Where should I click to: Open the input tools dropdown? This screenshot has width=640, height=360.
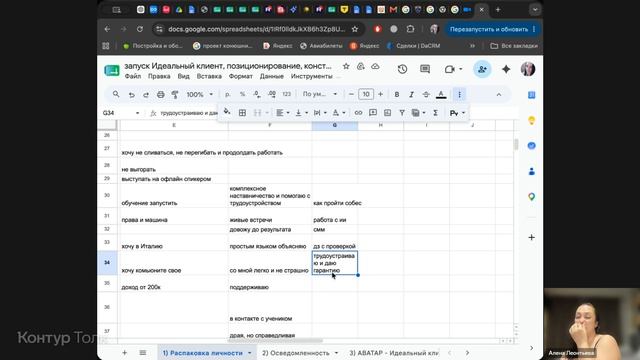click(x=457, y=113)
